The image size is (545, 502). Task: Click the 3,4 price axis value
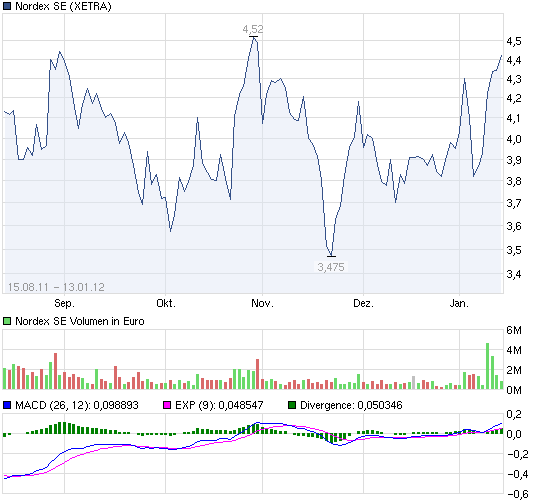(x=514, y=274)
